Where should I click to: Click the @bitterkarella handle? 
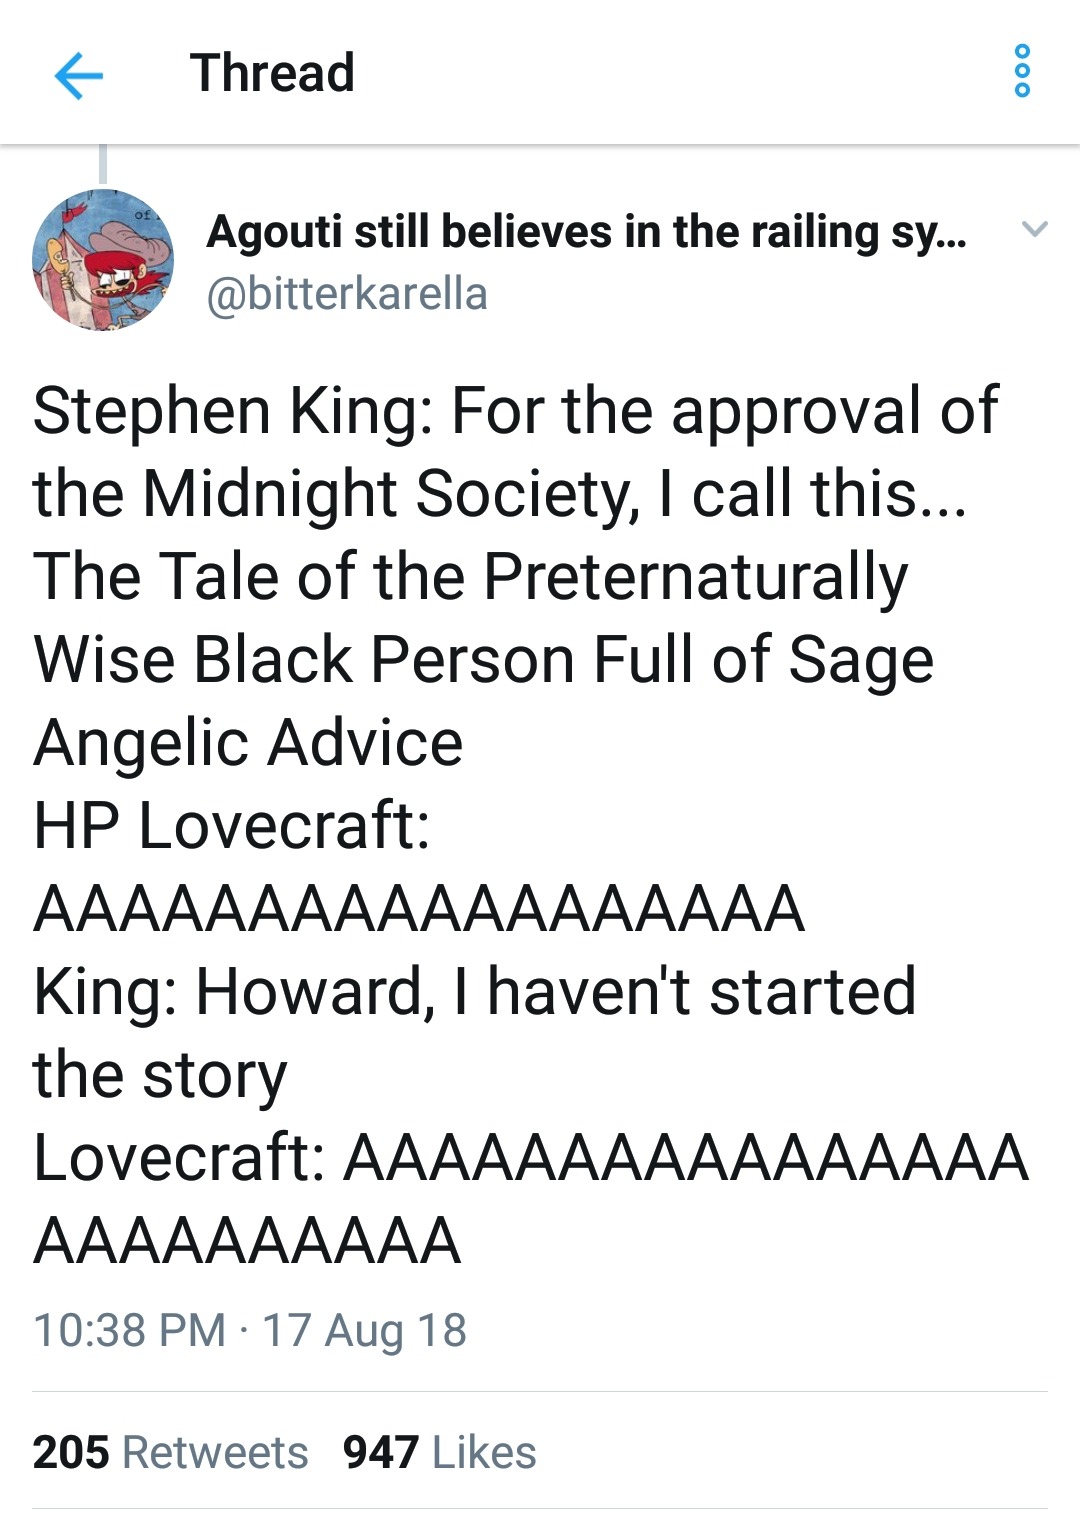coord(347,295)
